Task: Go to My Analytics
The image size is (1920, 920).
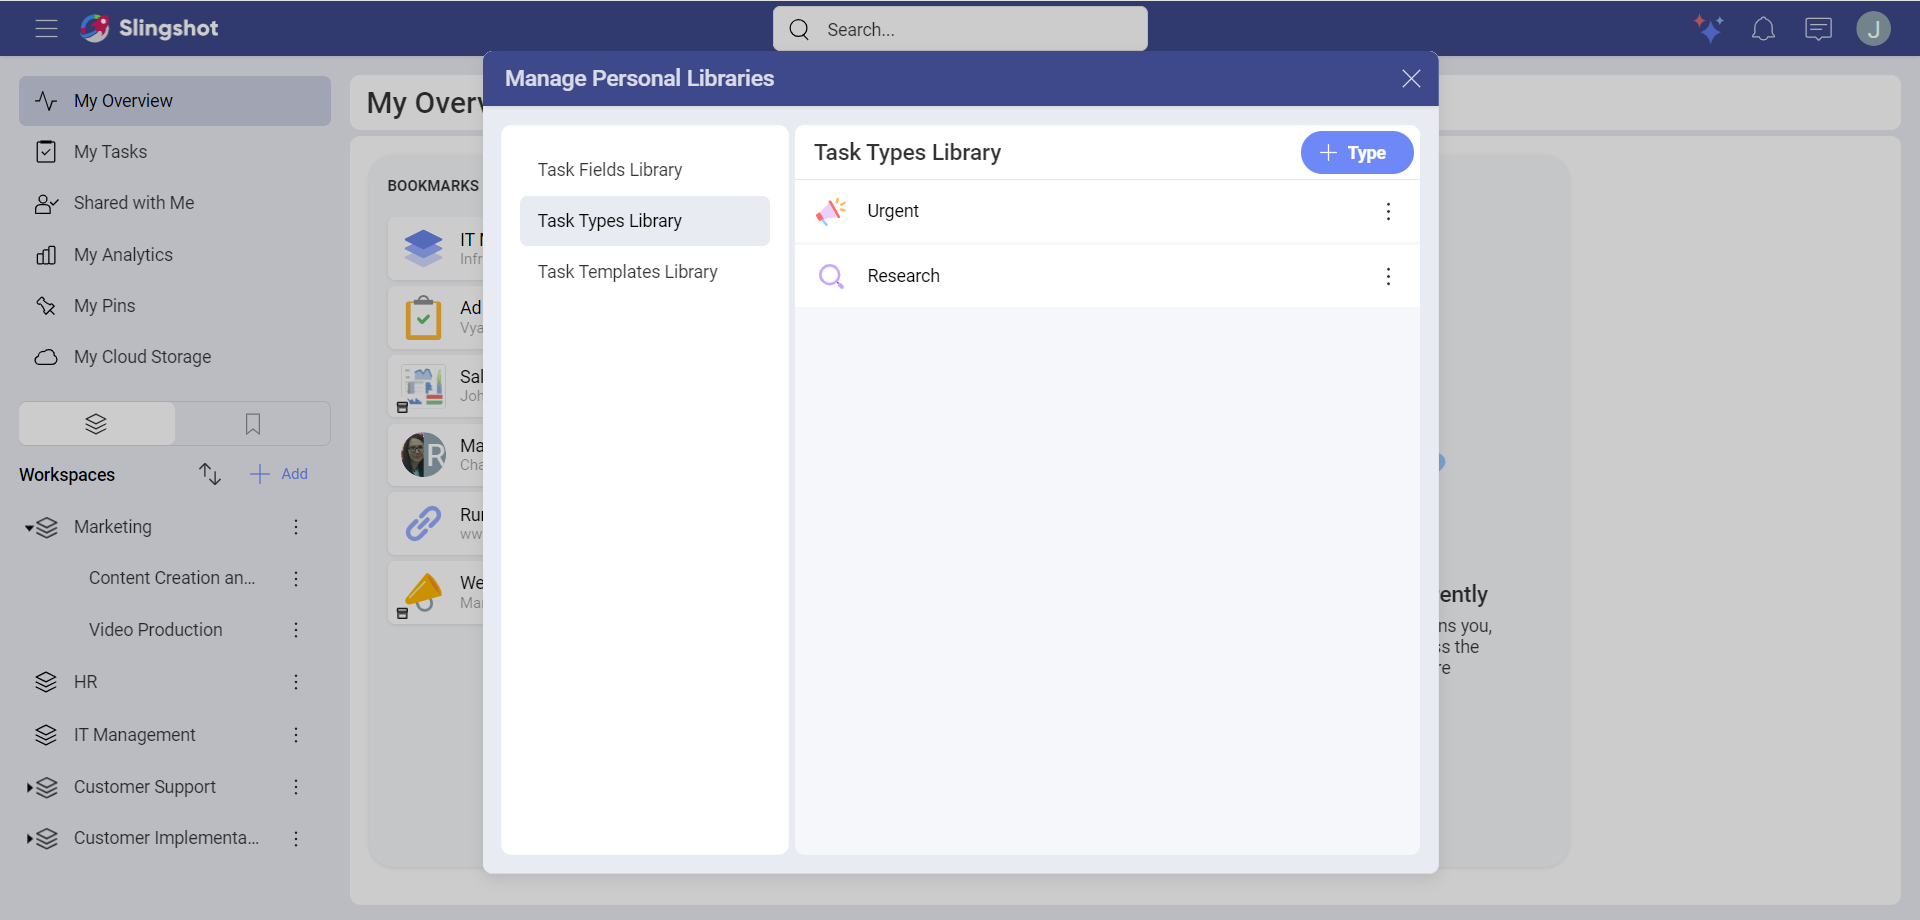Action: (175, 255)
